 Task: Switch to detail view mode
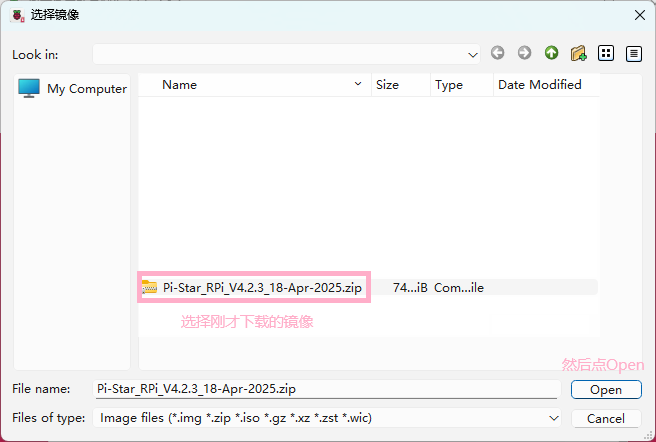[x=633, y=53]
